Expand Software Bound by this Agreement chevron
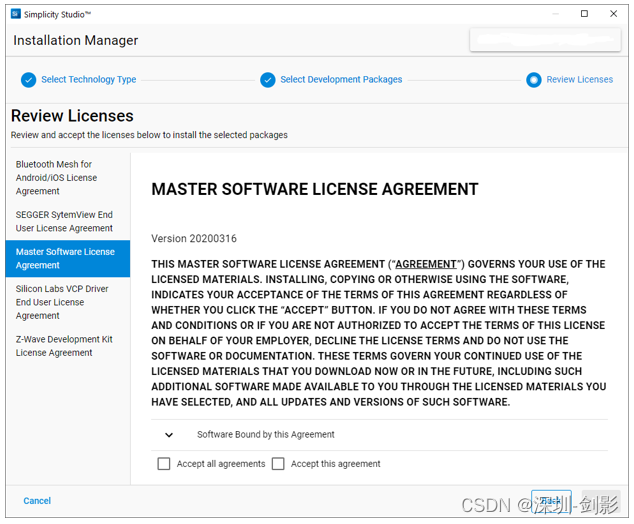The width and height of the screenshot is (634, 524). tap(169, 435)
